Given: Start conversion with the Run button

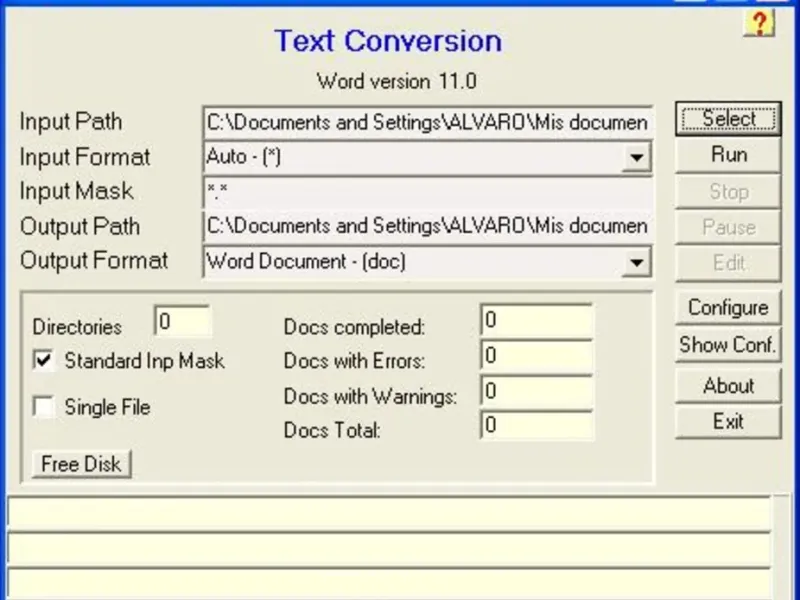Looking at the screenshot, I should click(728, 155).
